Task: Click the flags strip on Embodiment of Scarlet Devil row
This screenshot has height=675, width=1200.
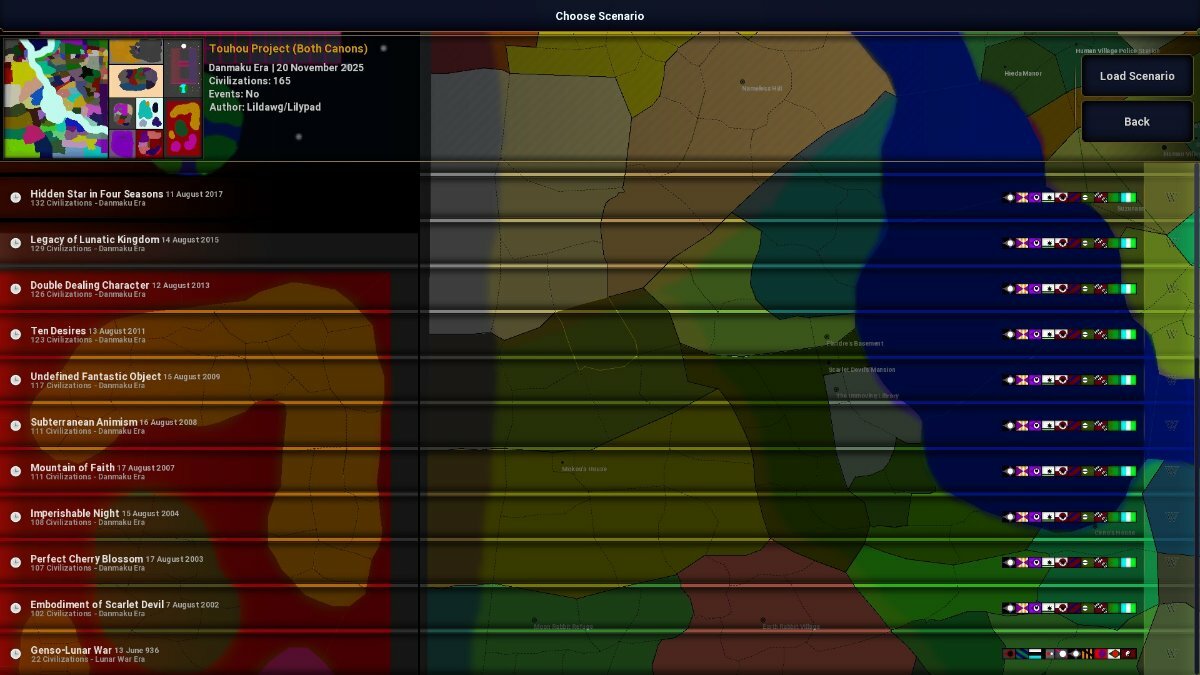Action: [1069, 608]
